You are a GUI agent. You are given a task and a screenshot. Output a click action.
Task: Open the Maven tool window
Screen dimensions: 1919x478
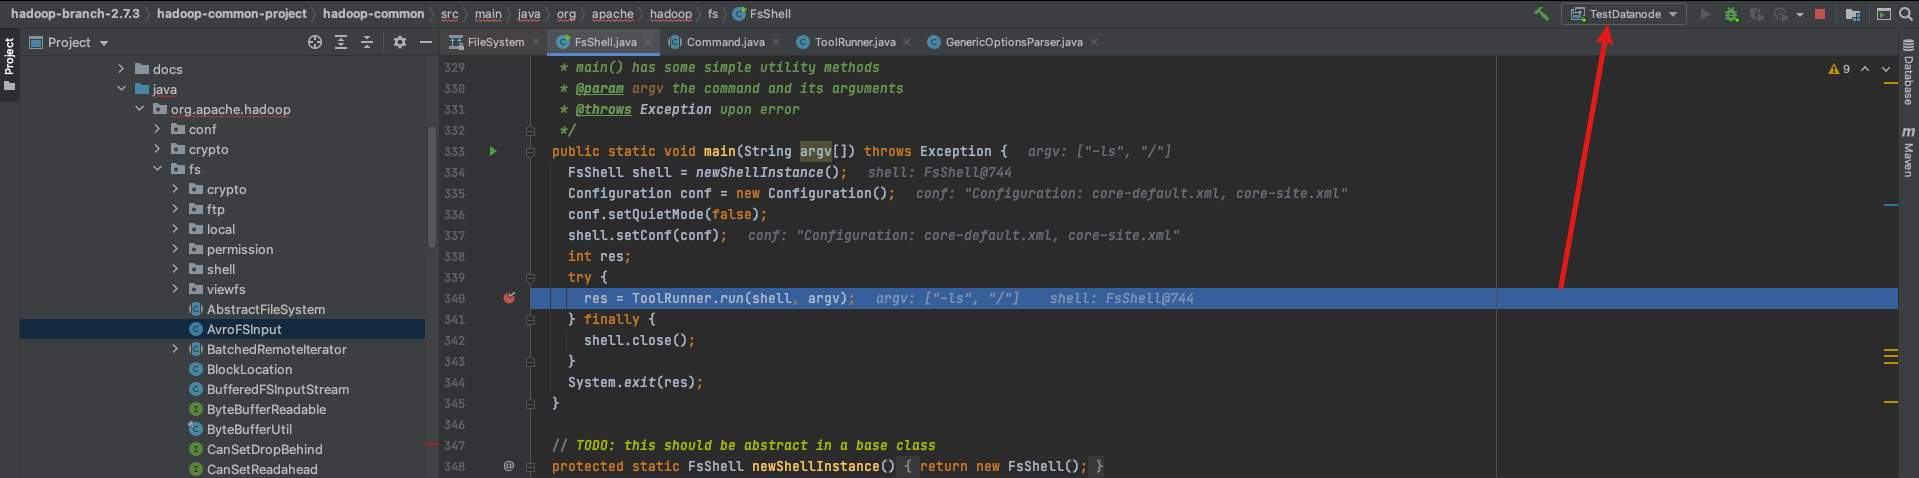coord(1909,152)
